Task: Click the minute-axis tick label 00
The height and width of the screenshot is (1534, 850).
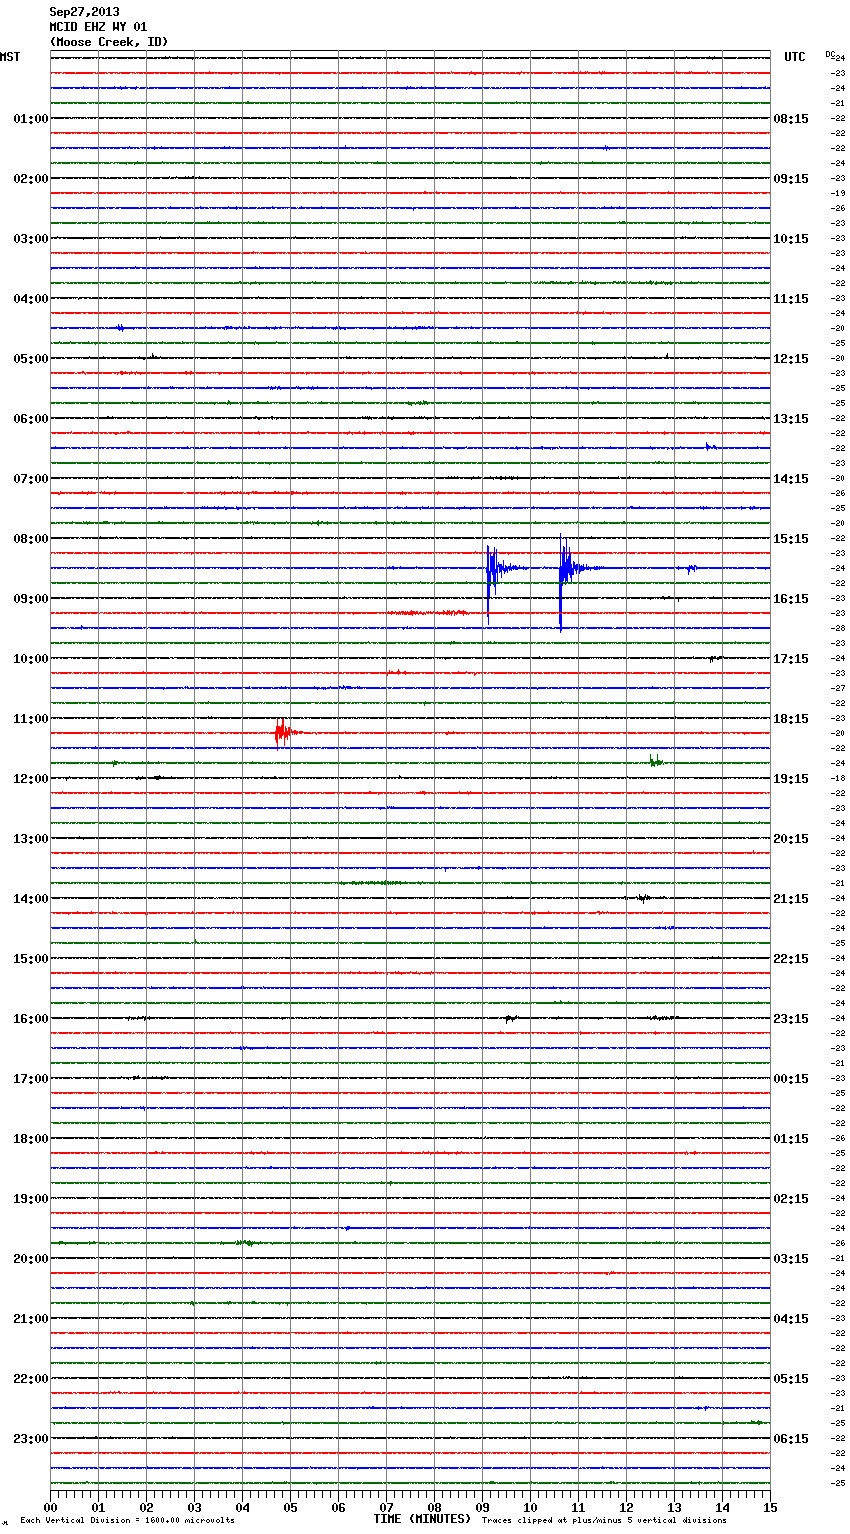Action: tap(50, 1507)
